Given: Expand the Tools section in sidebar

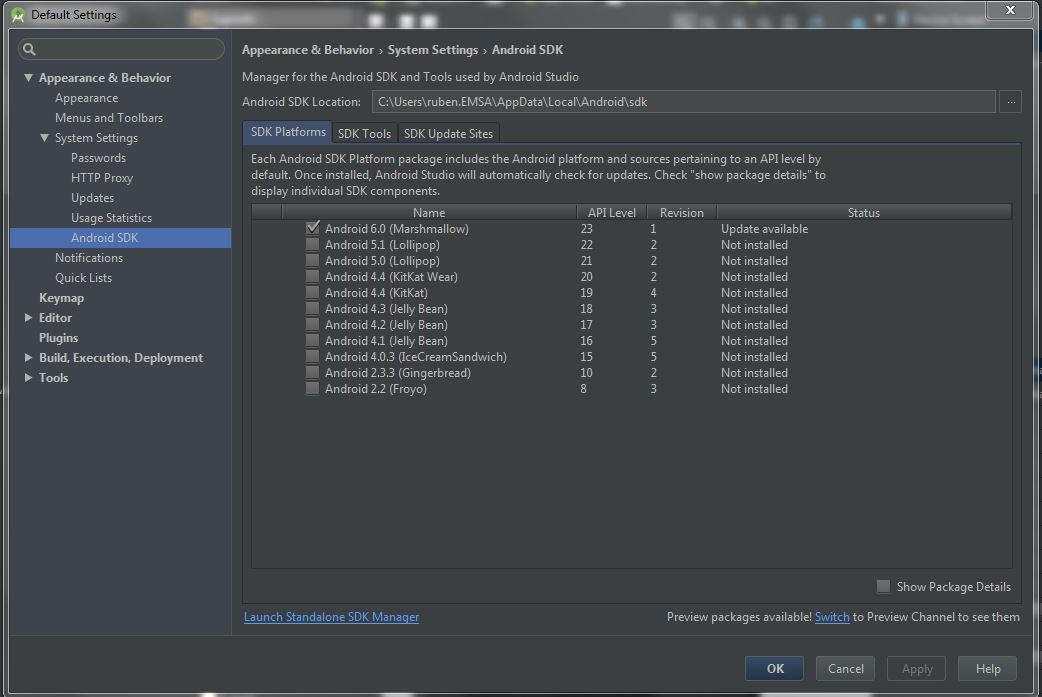Looking at the screenshot, I should 28,377.
